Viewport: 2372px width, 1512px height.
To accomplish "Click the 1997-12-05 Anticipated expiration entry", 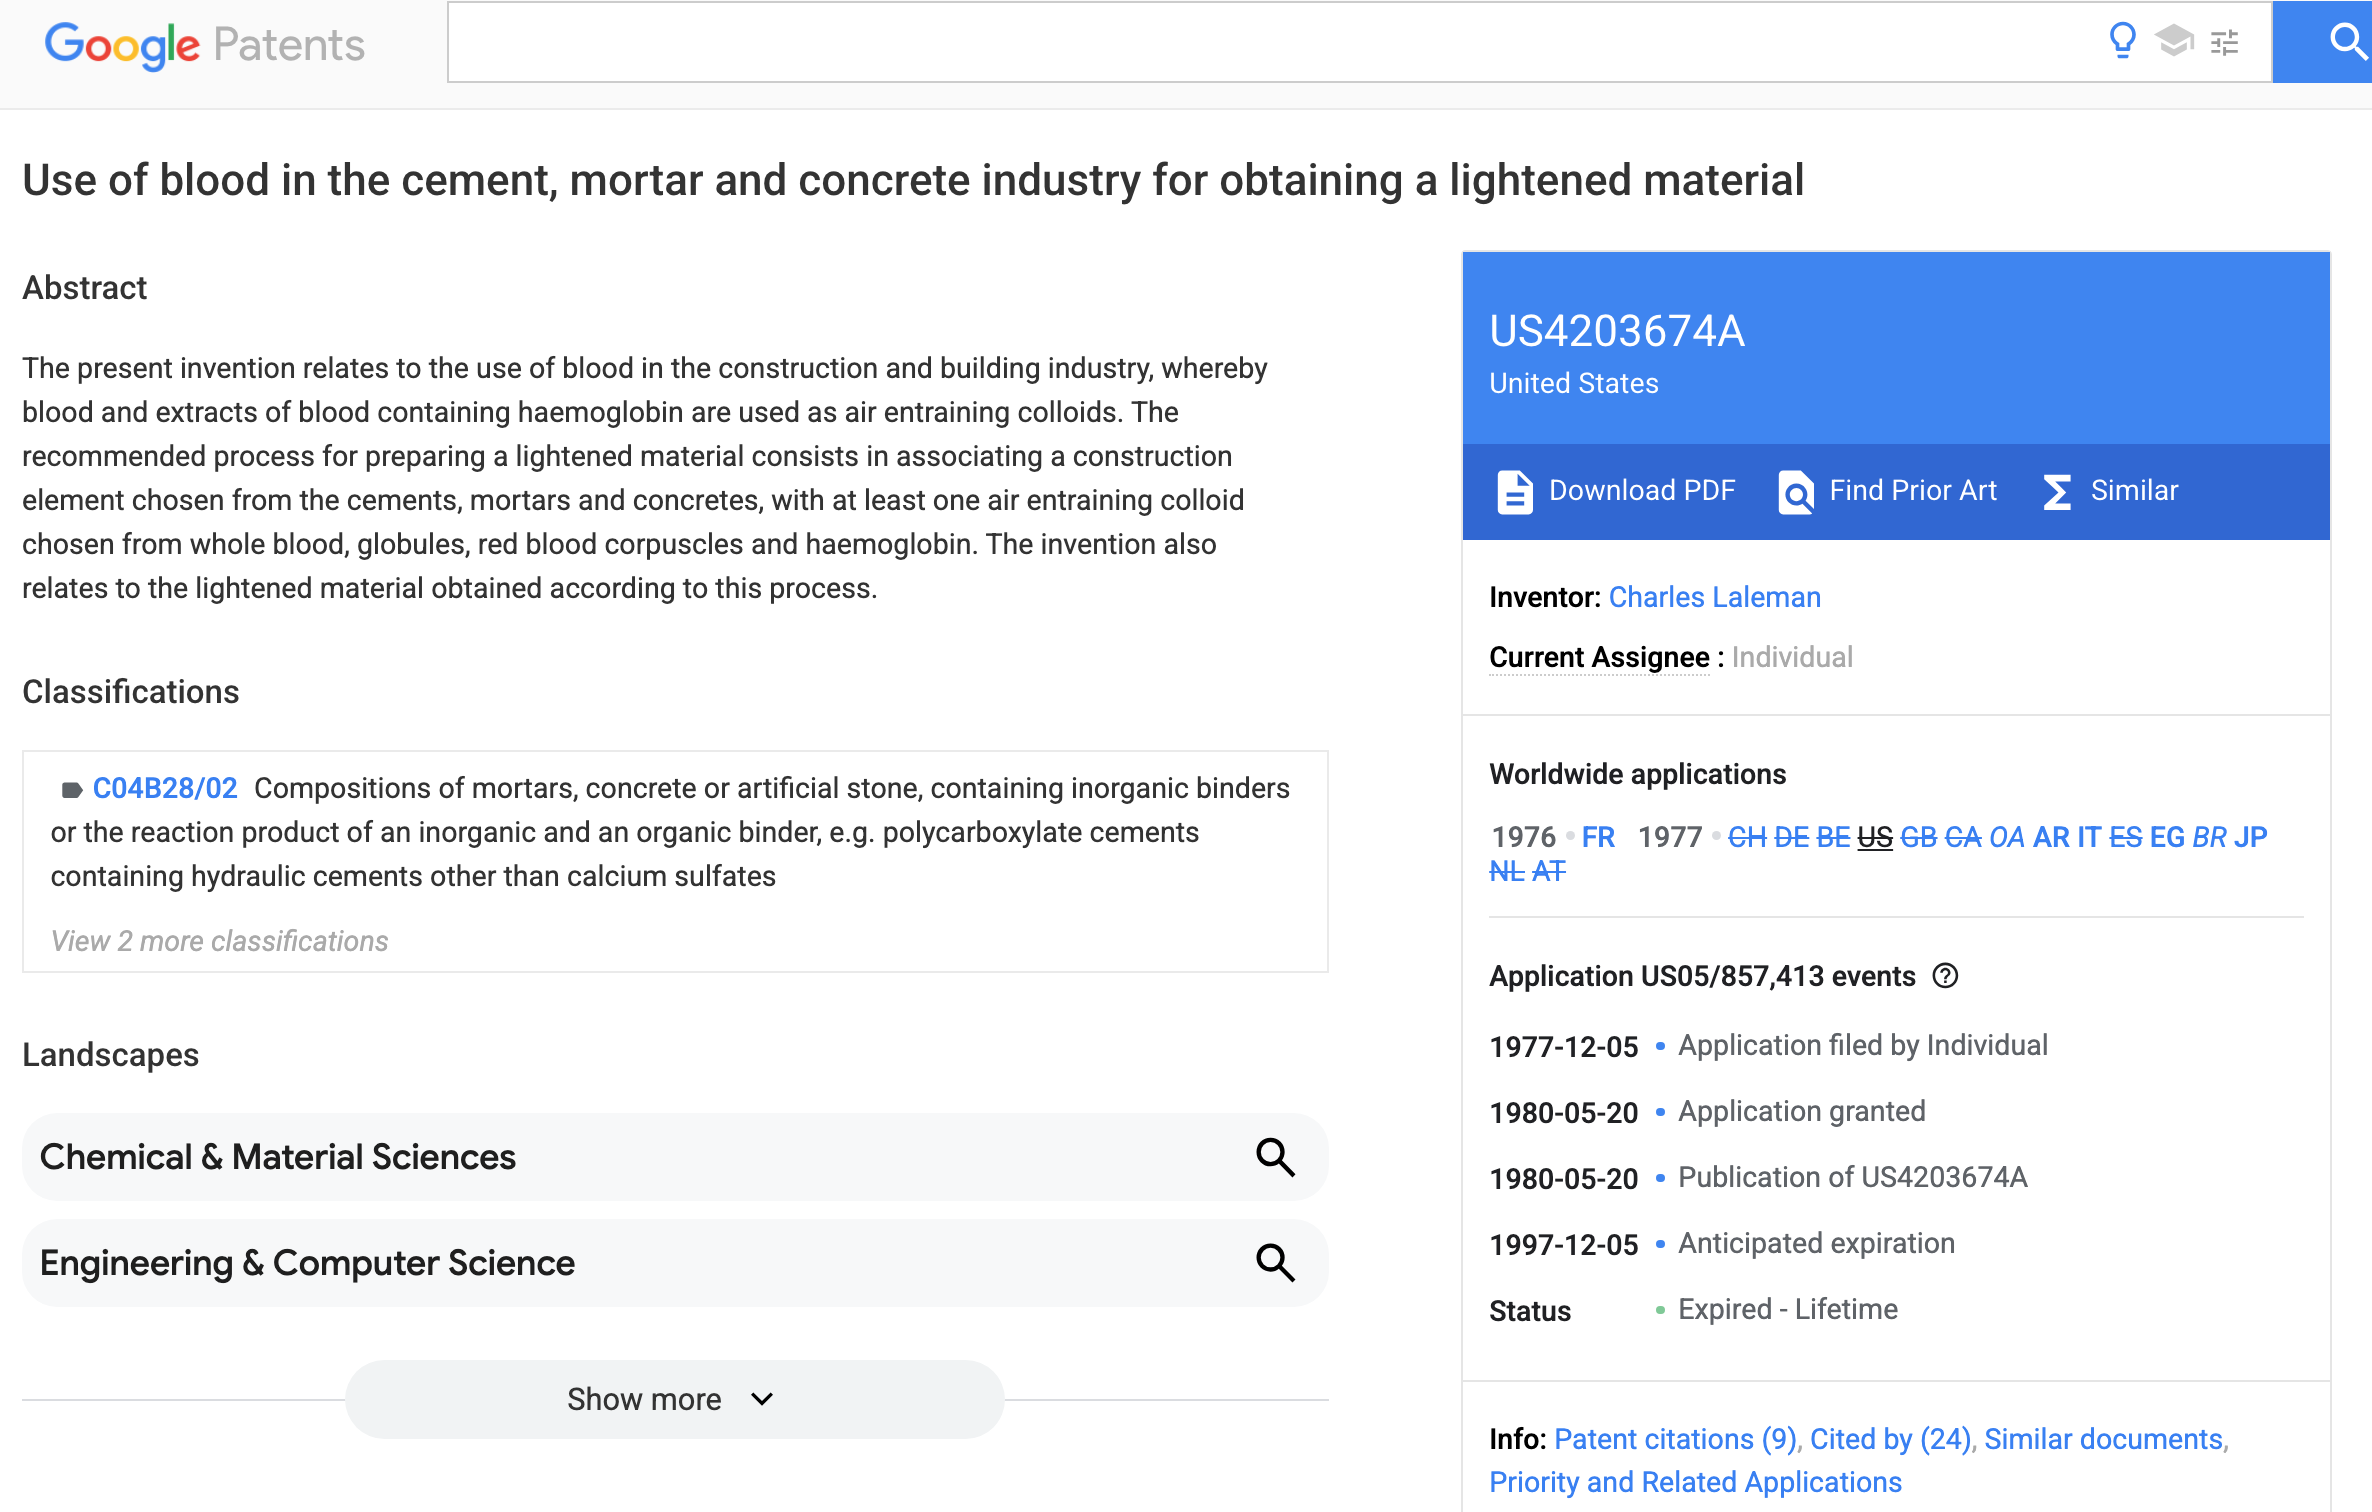I will click(1722, 1244).
